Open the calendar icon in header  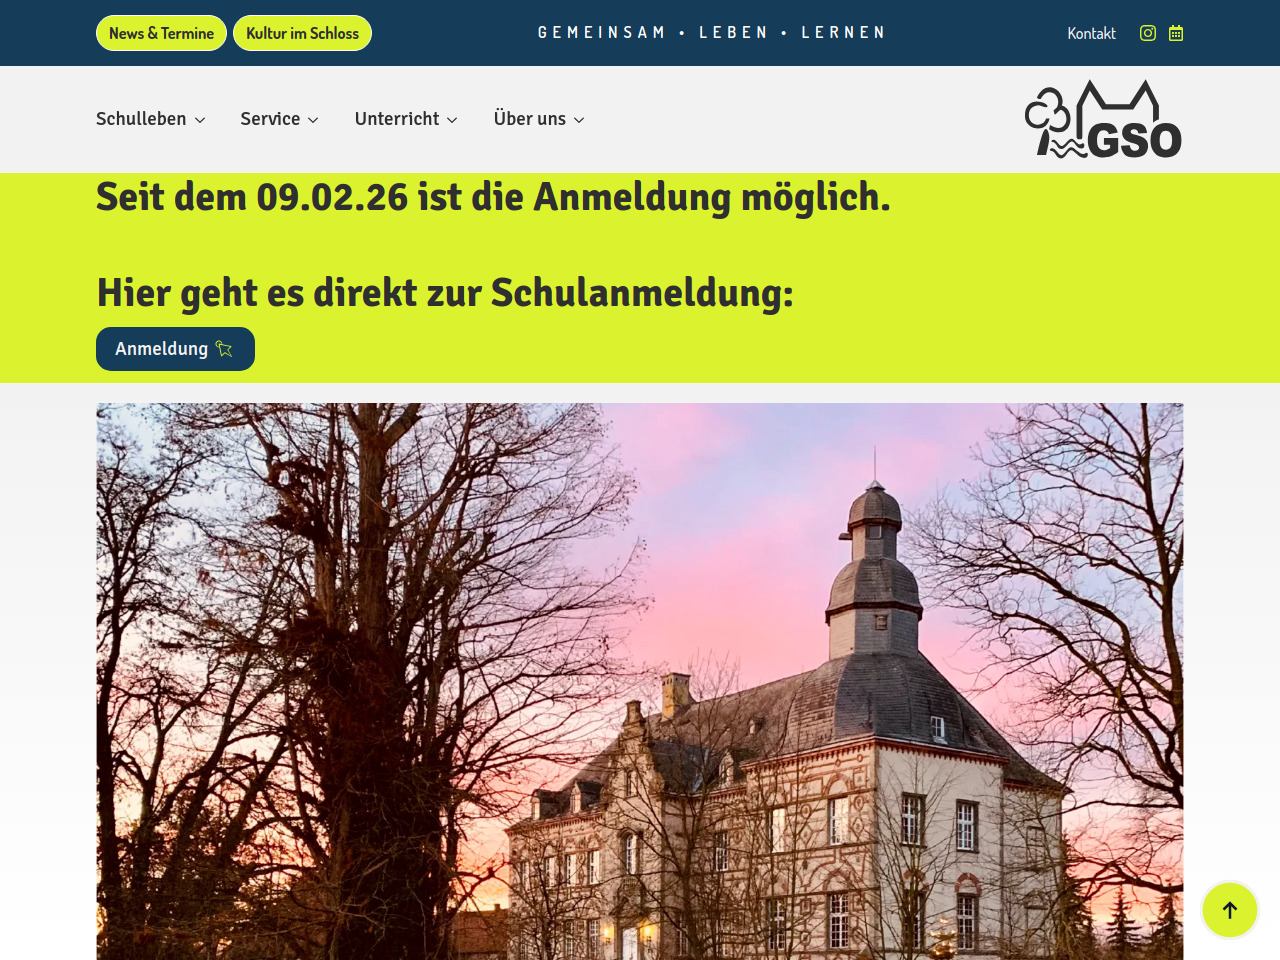[1176, 33]
